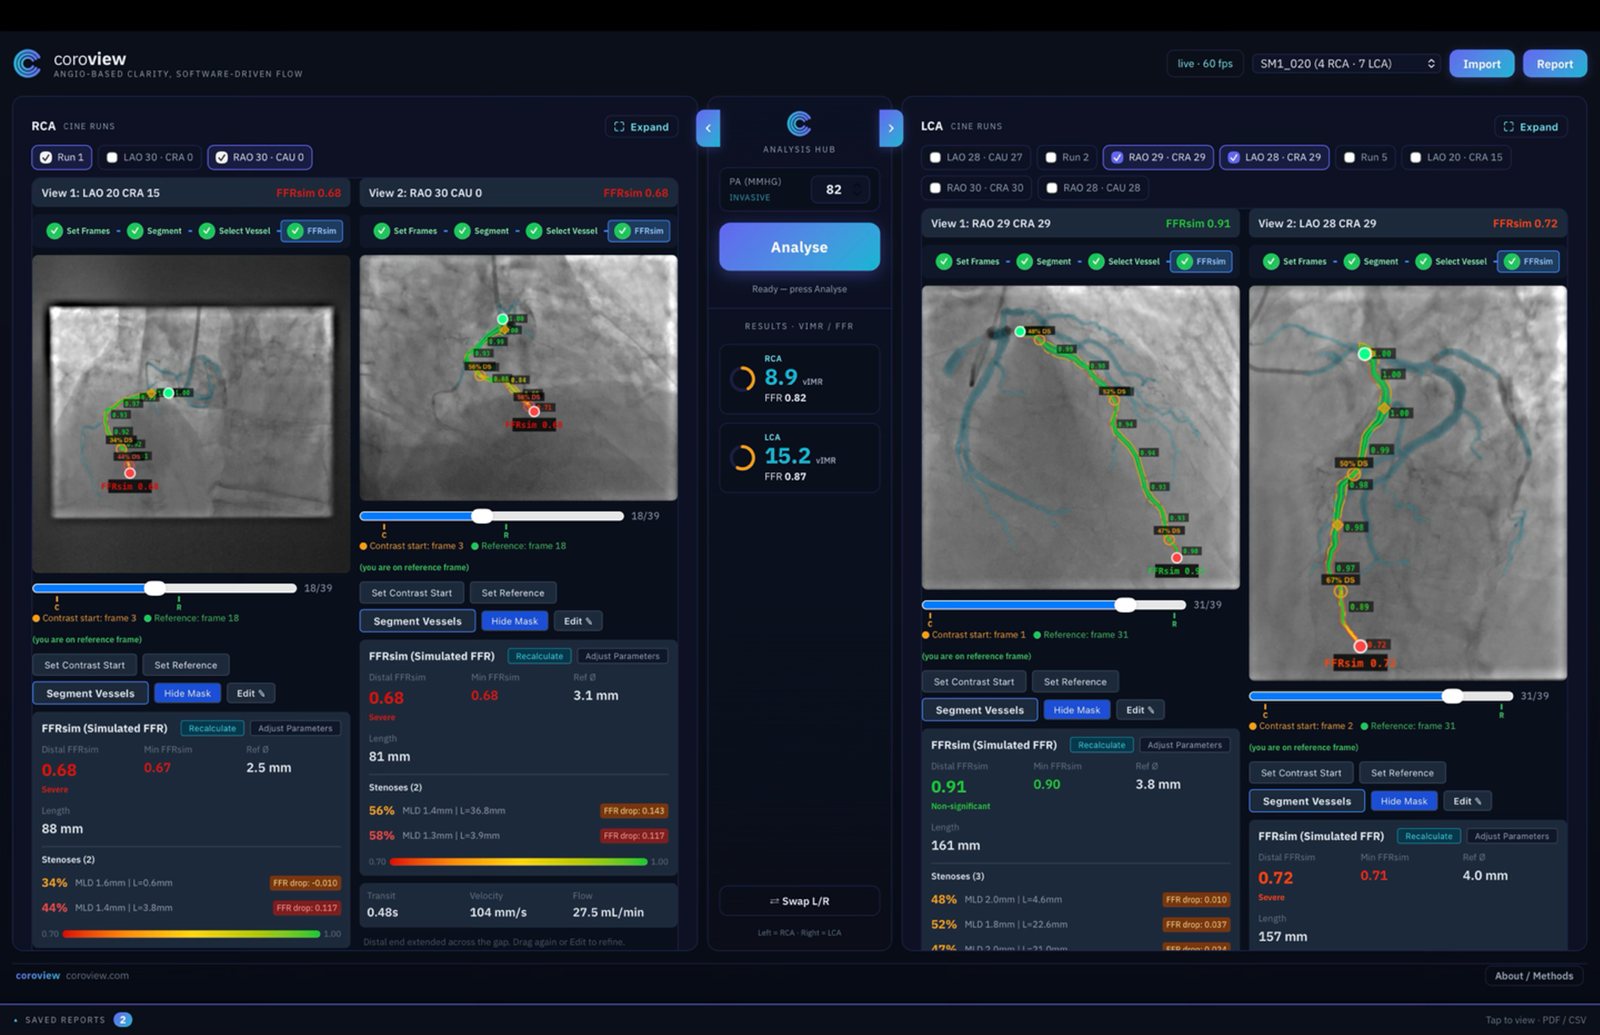
Task: Click Segment Vessels in RCA View 1
Action: pos(90,693)
